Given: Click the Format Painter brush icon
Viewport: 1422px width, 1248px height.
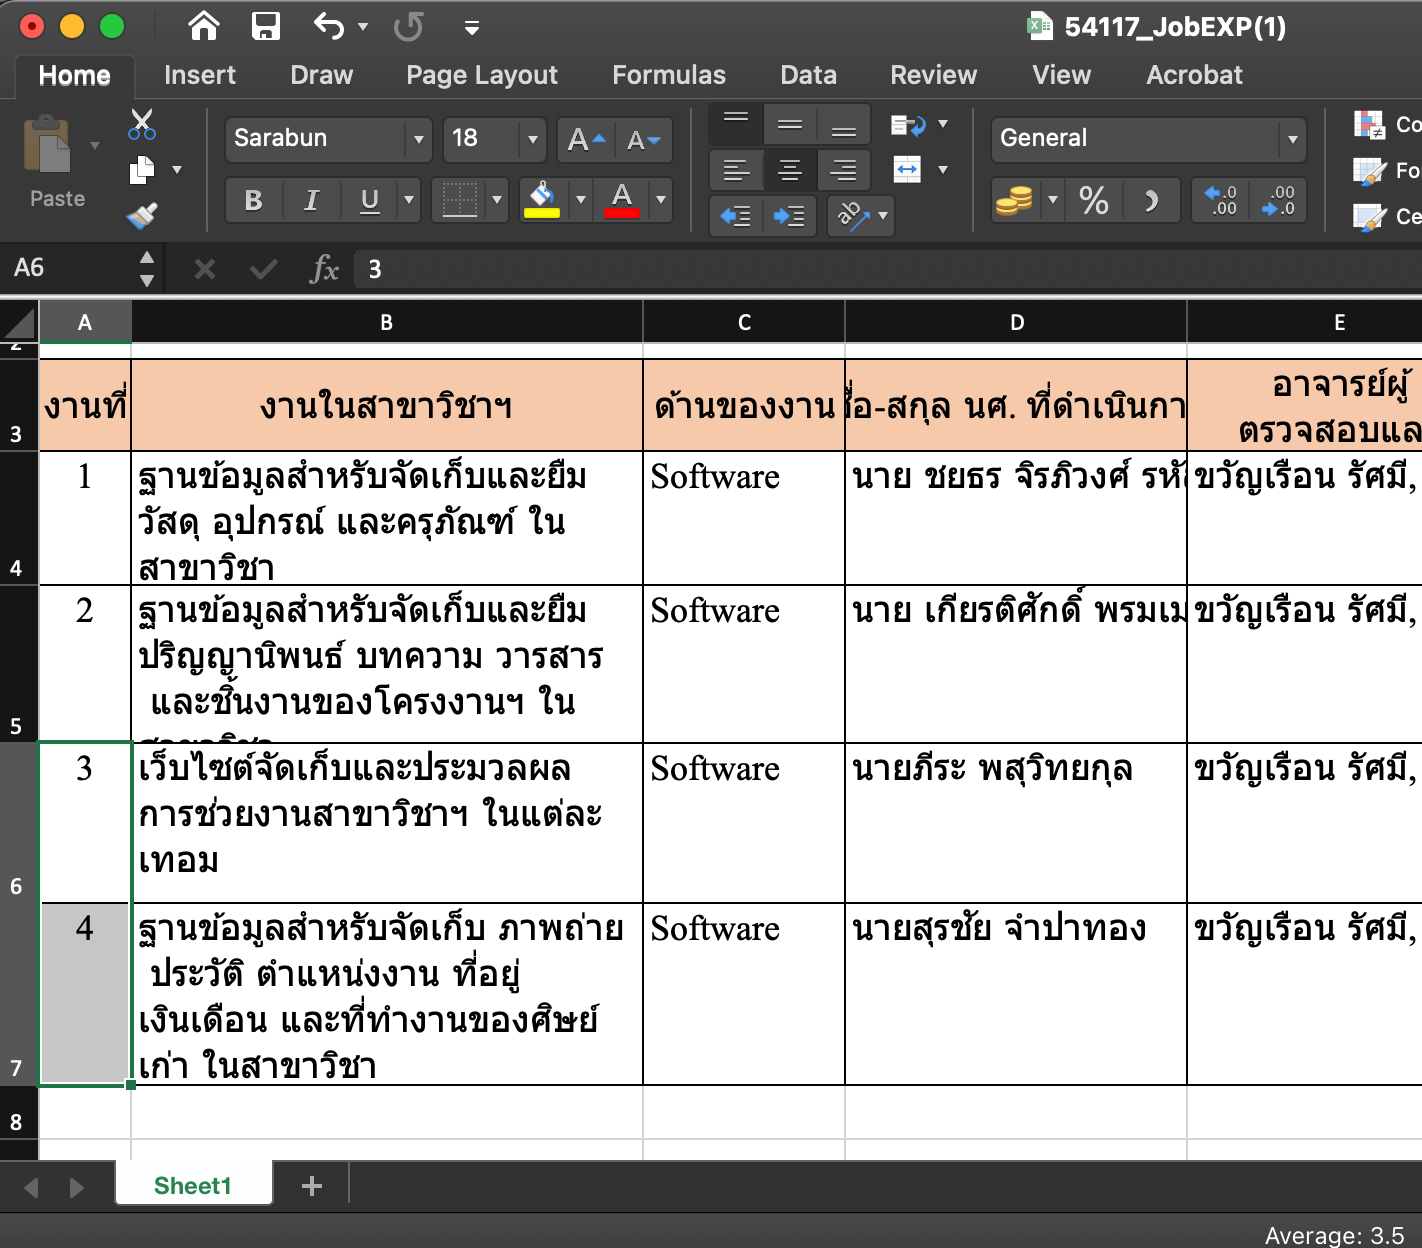Looking at the screenshot, I should [142, 215].
